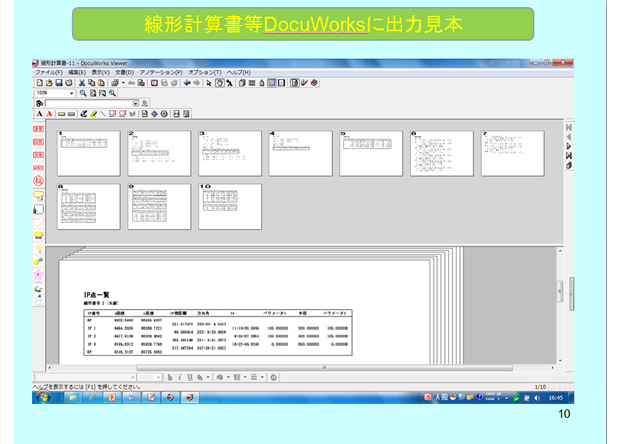Select the pink flower annotation stamp
The width and height of the screenshot is (620, 444).
click(38, 274)
